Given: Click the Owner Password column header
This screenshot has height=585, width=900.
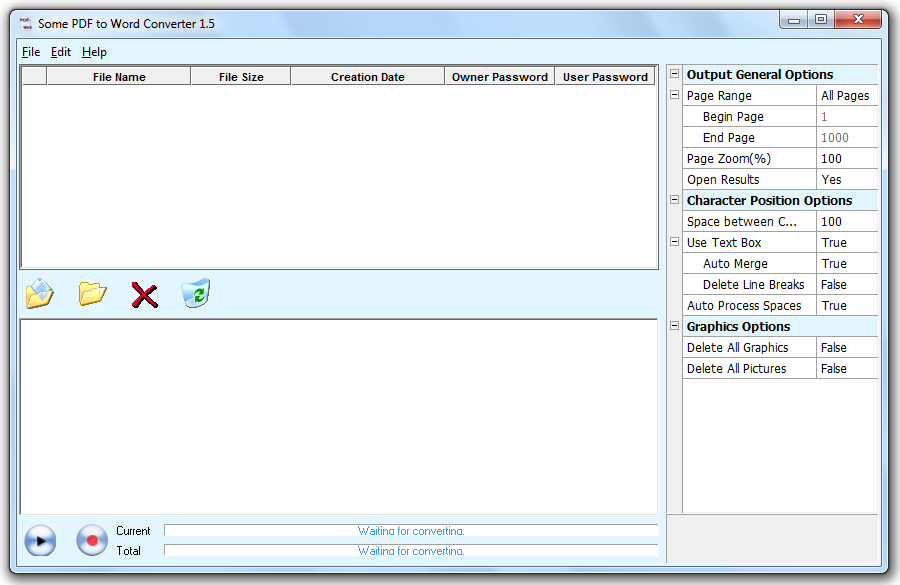Looking at the screenshot, I should (500, 76).
